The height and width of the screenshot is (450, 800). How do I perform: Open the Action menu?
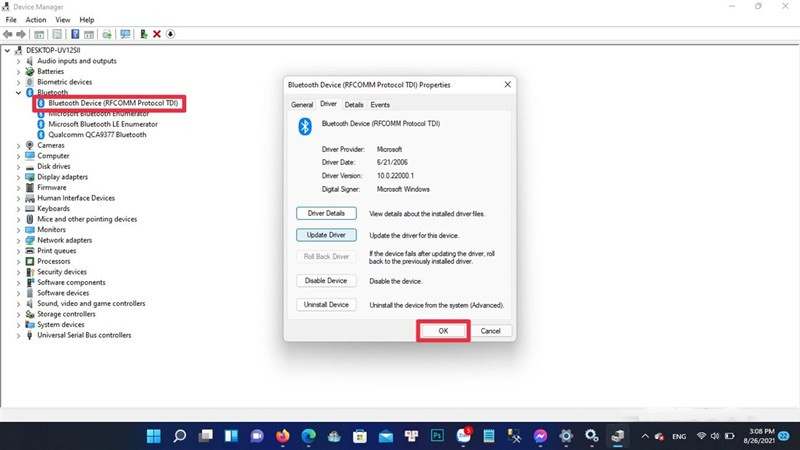point(35,19)
